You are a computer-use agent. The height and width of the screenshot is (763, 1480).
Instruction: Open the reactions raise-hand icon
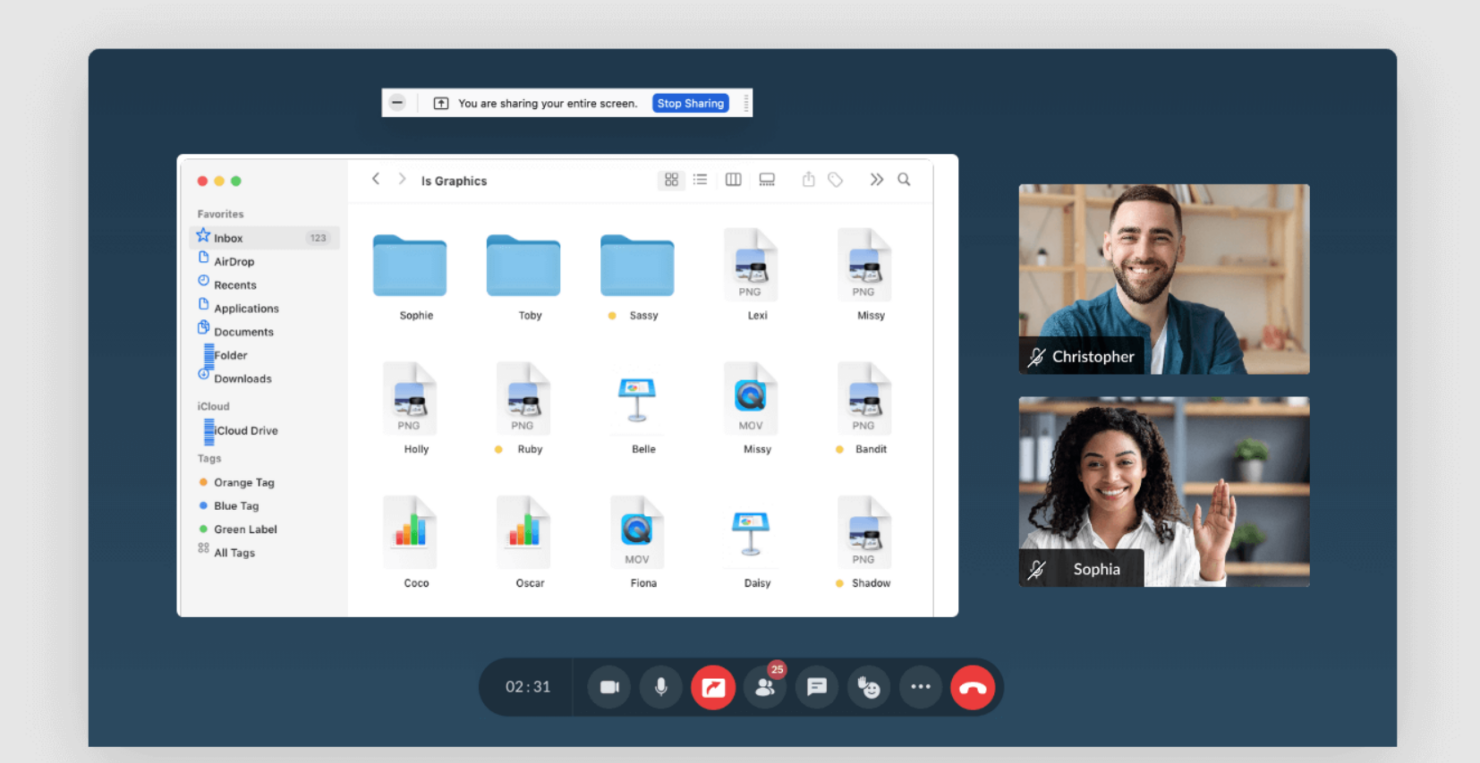868,687
